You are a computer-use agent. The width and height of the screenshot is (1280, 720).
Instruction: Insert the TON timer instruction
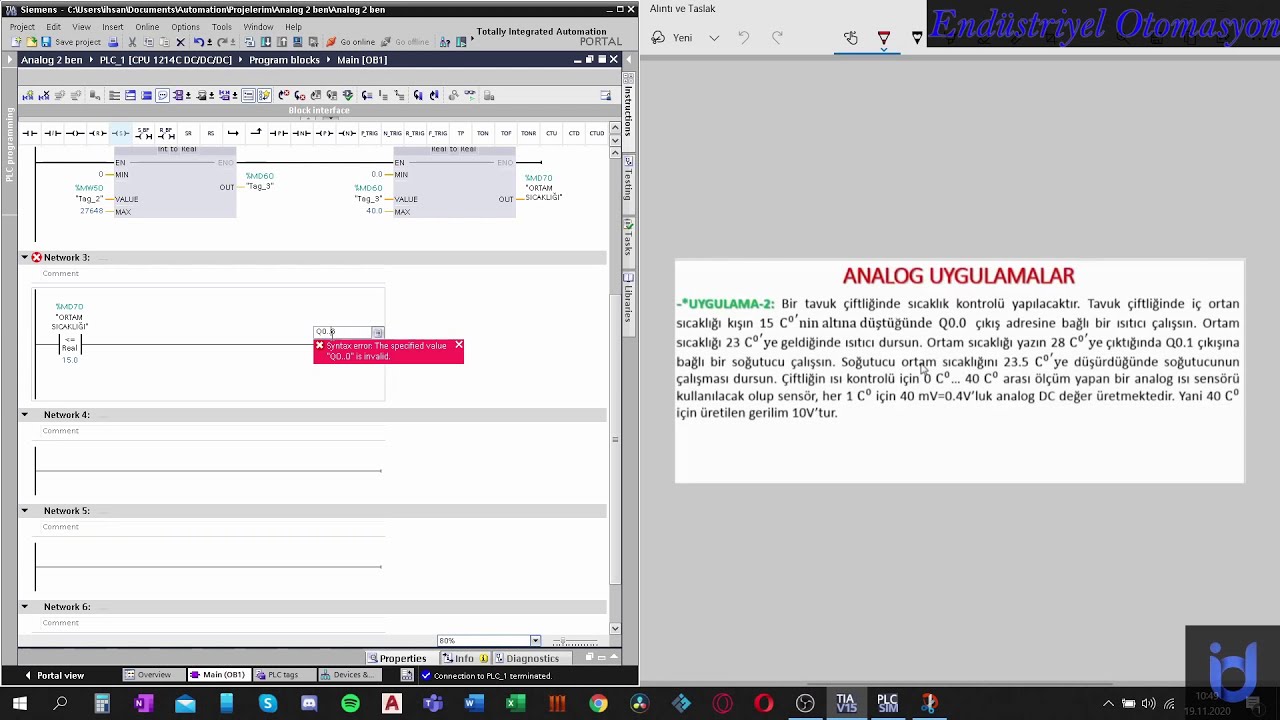(483, 133)
